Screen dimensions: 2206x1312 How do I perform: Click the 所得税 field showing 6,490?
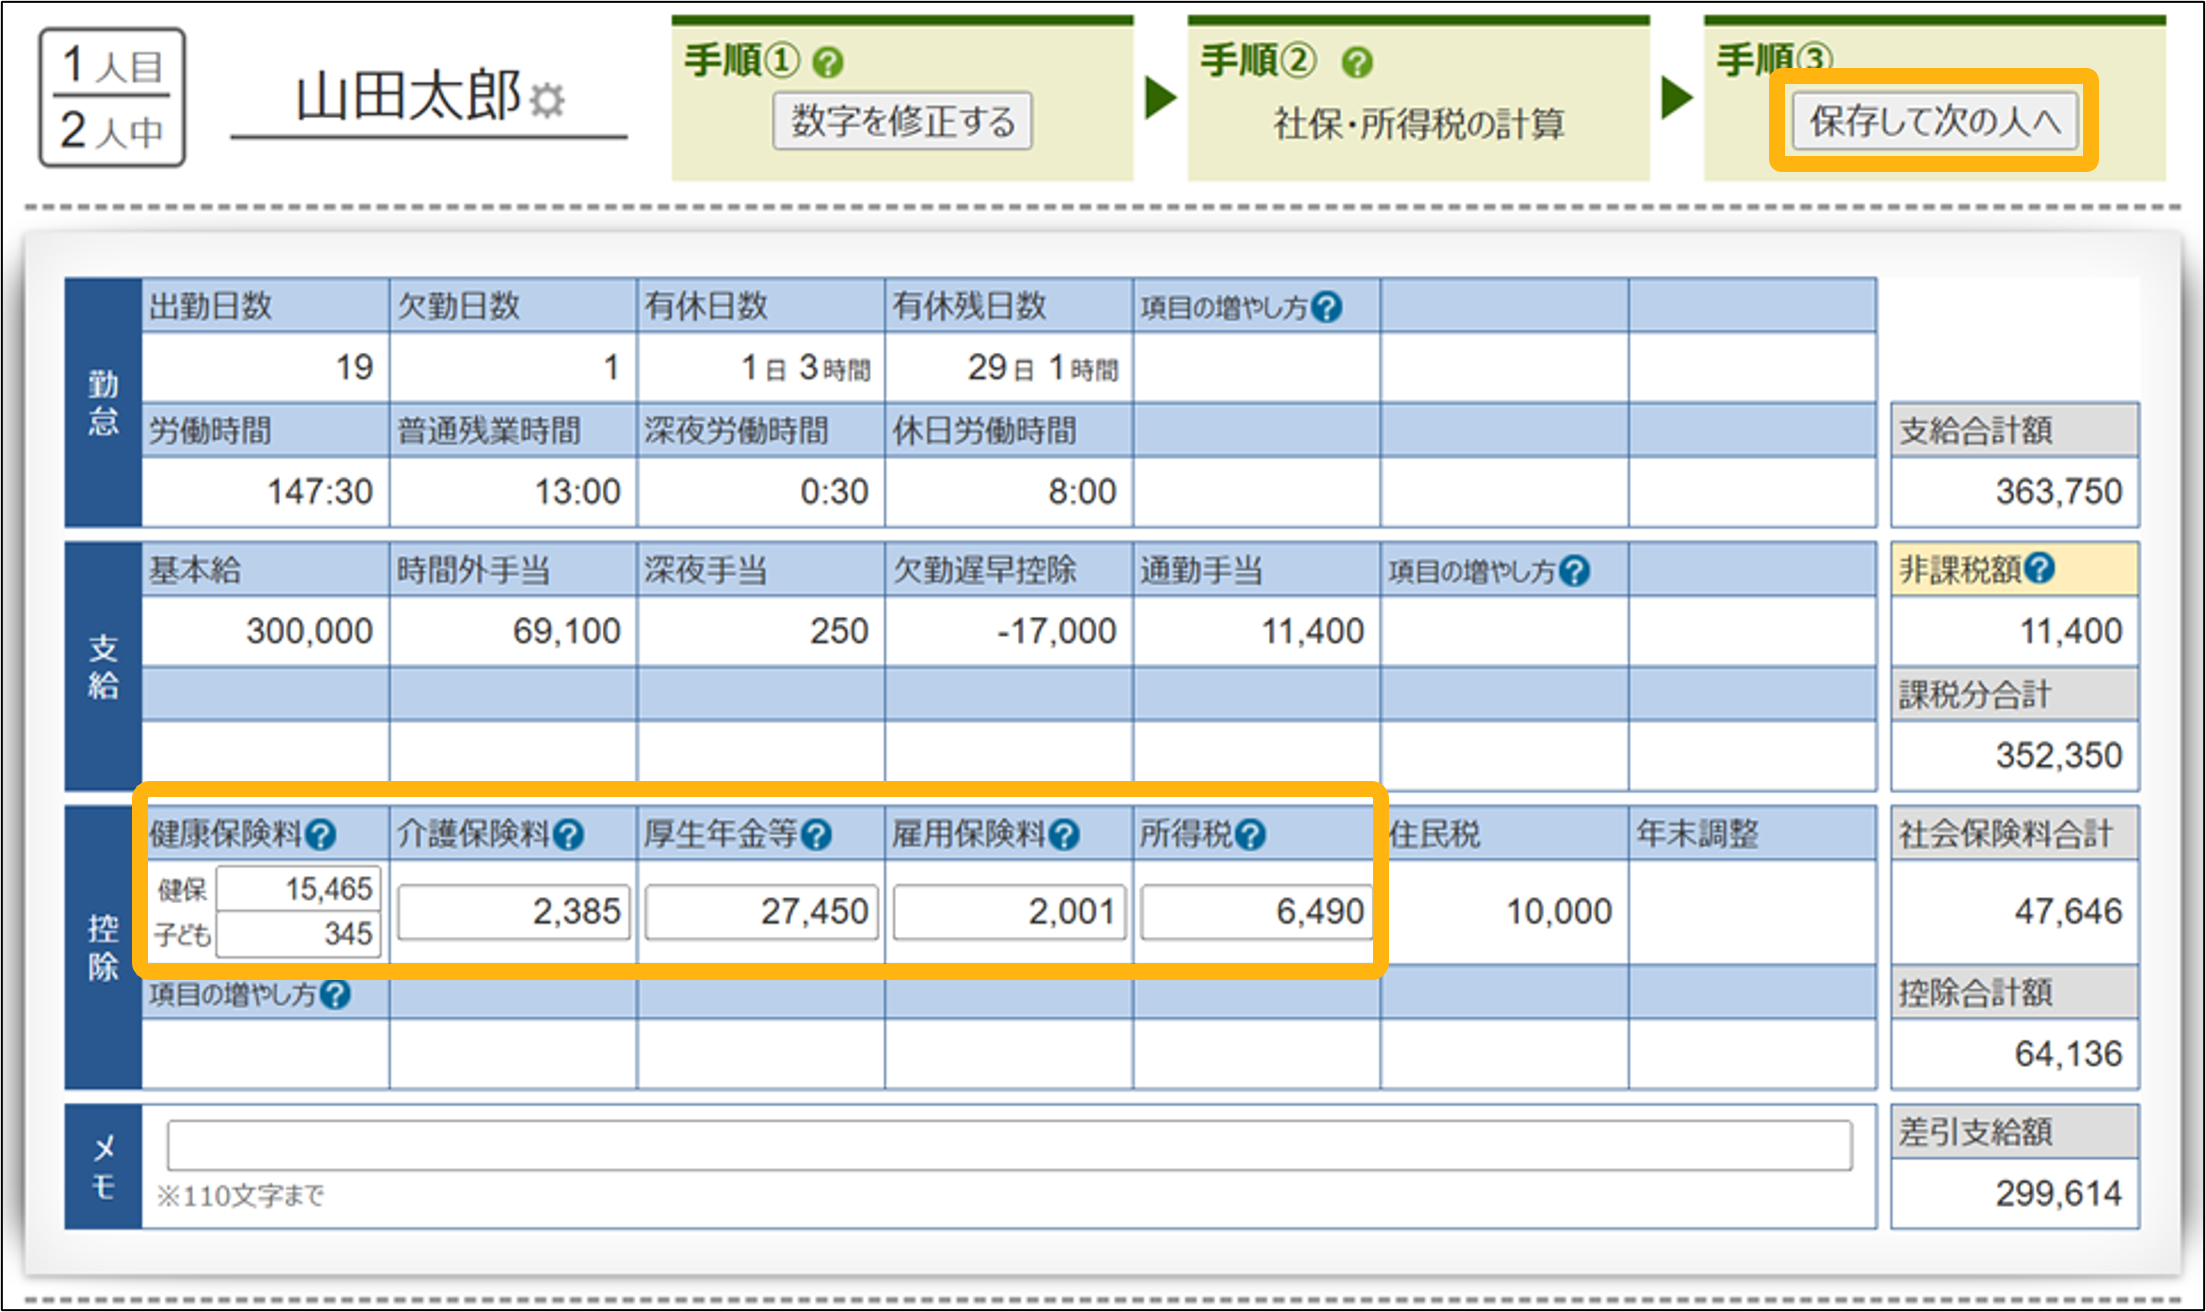pos(1256,911)
